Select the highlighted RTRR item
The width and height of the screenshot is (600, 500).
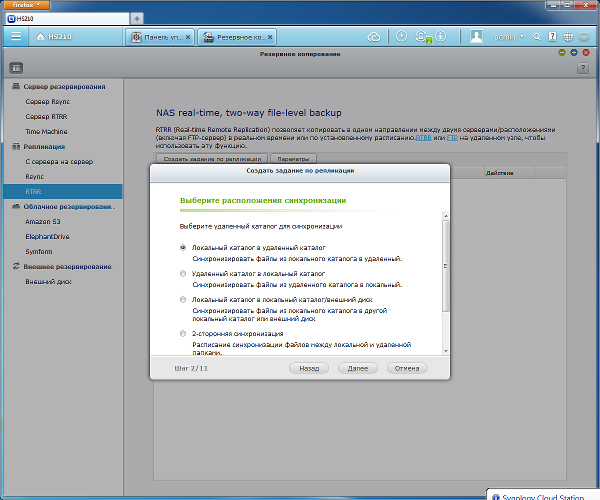point(63,191)
